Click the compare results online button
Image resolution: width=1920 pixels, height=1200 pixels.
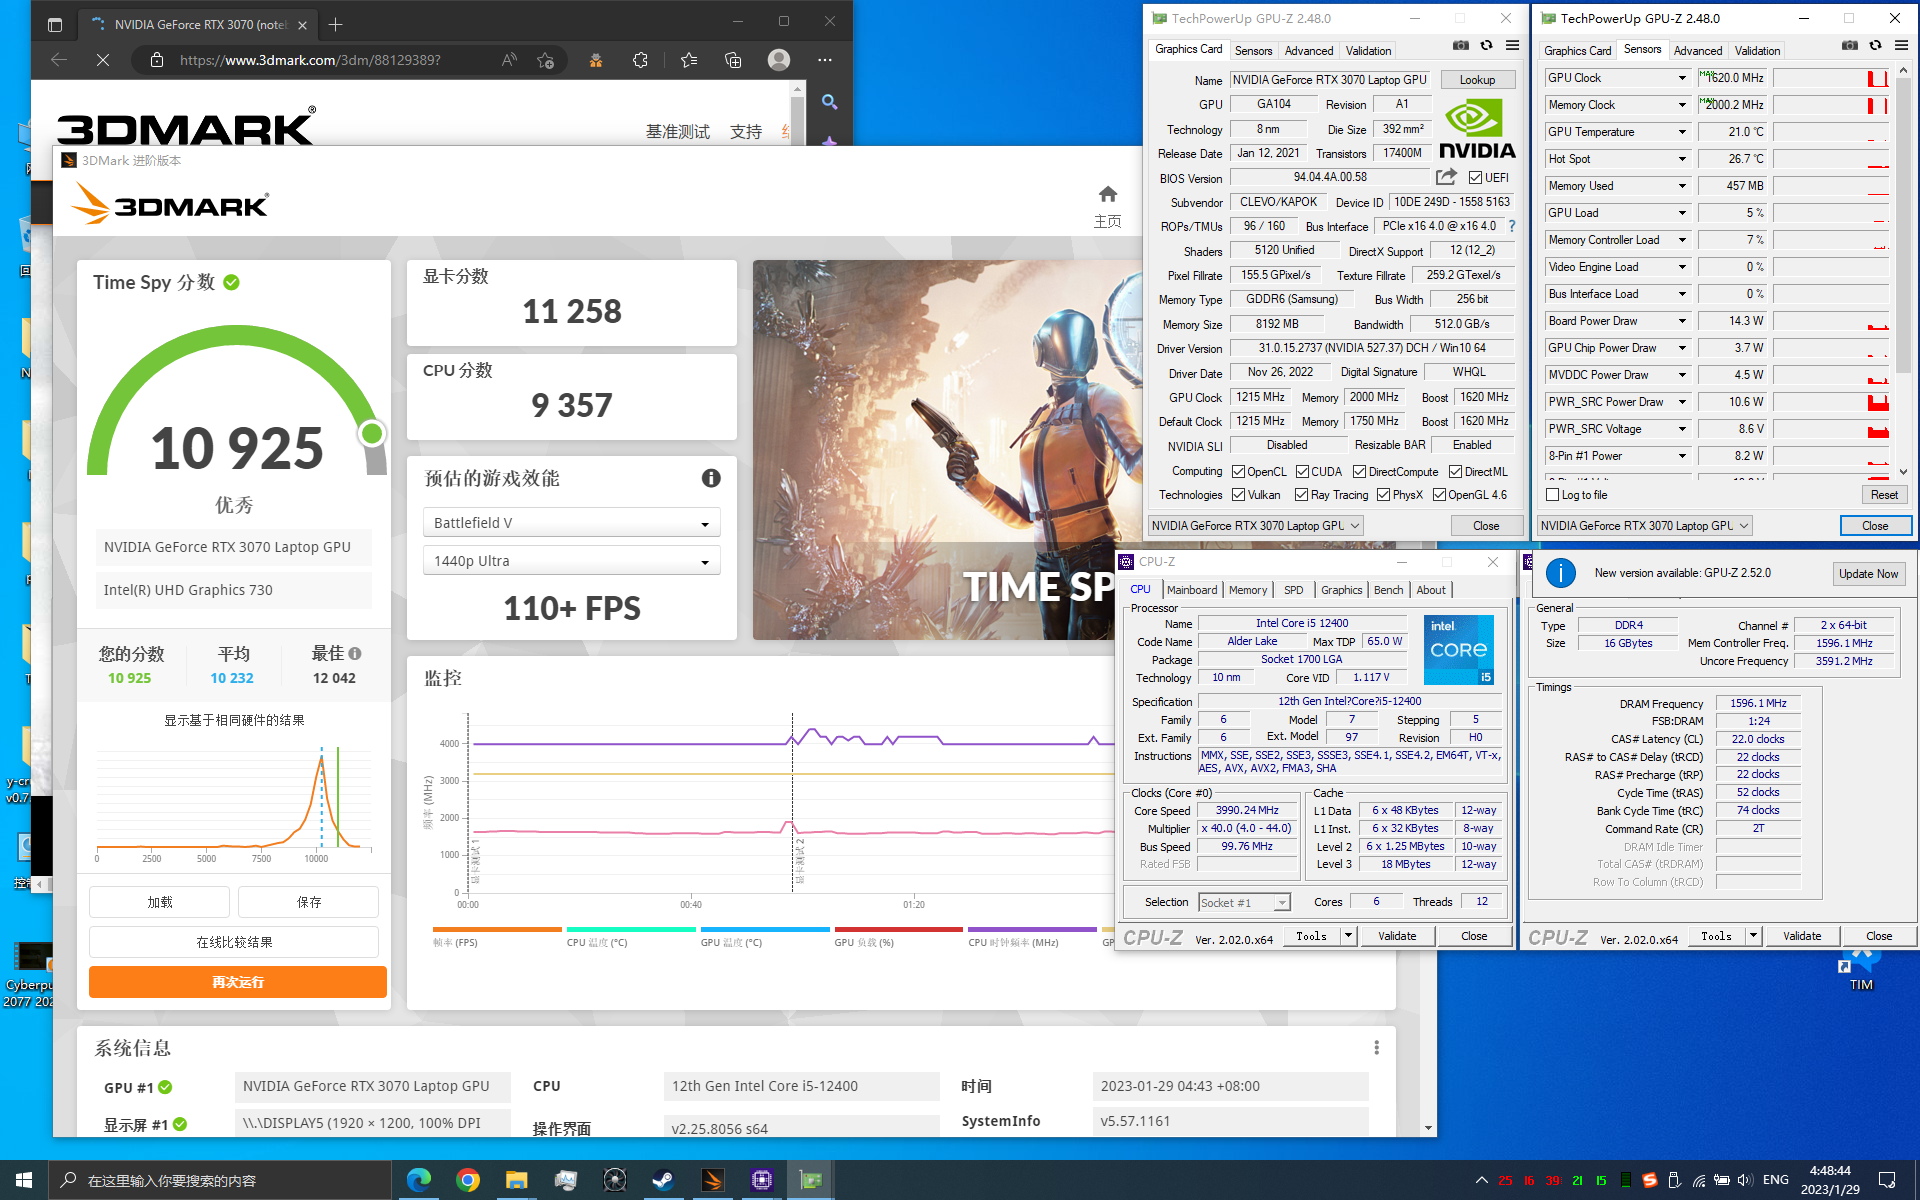click(x=234, y=942)
